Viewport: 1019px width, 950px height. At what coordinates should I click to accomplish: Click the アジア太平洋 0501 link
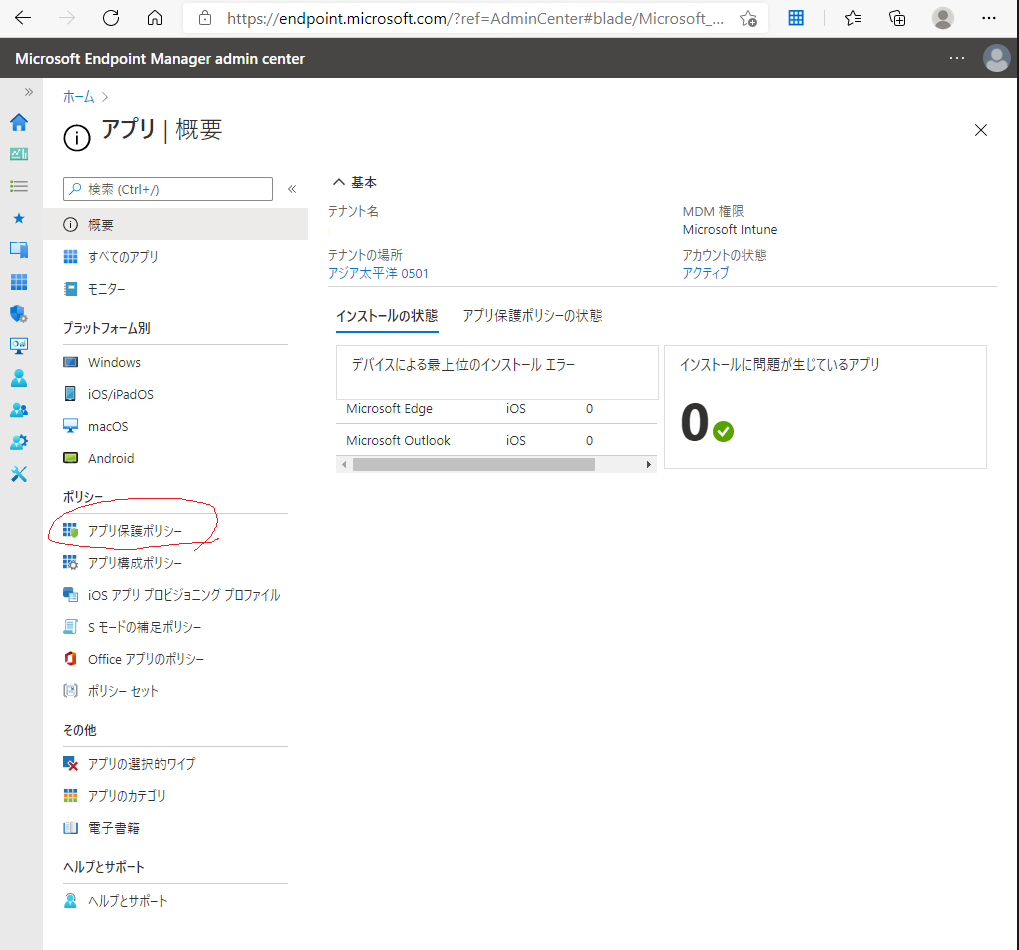pos(378,274)
